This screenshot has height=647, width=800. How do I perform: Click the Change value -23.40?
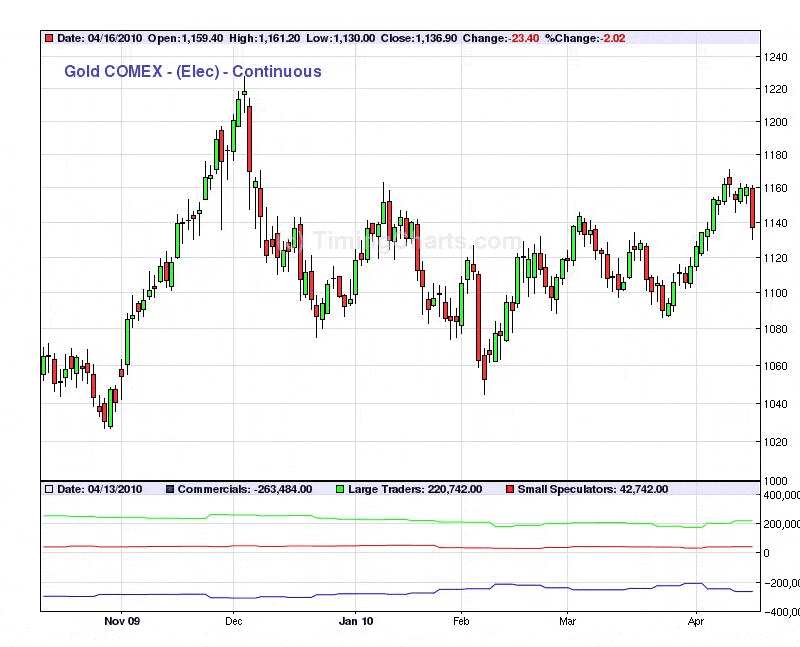pyautogui.click(x=525, y=38)
